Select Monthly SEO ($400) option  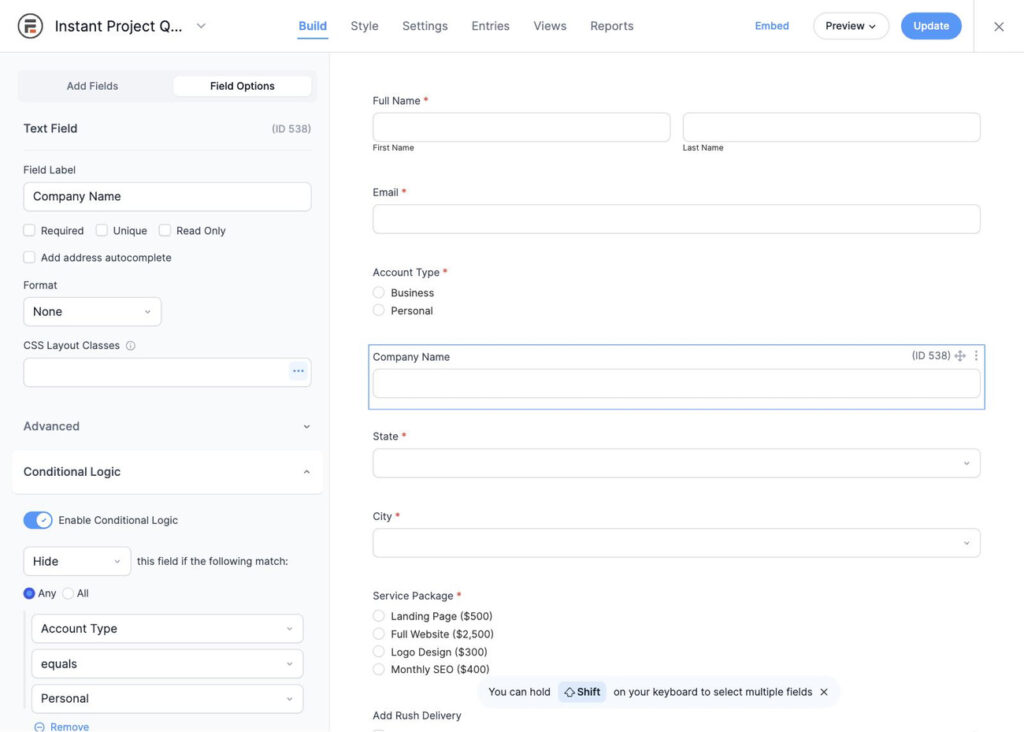[379, 669]
